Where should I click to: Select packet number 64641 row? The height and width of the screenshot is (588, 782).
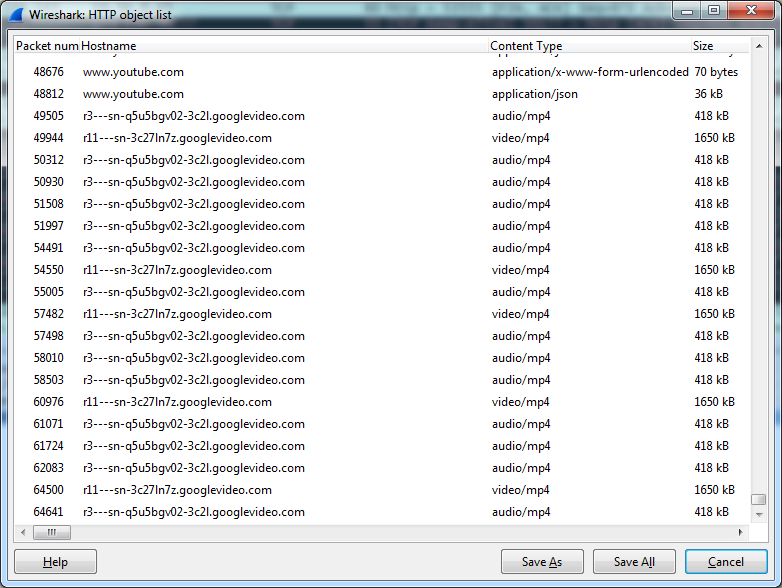[x=382, y=512]
